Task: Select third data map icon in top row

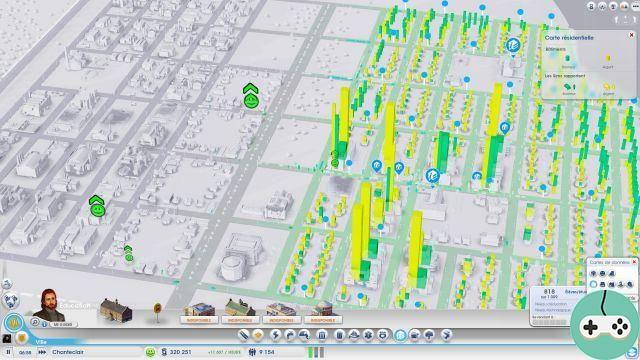Action: click(611, 273)
